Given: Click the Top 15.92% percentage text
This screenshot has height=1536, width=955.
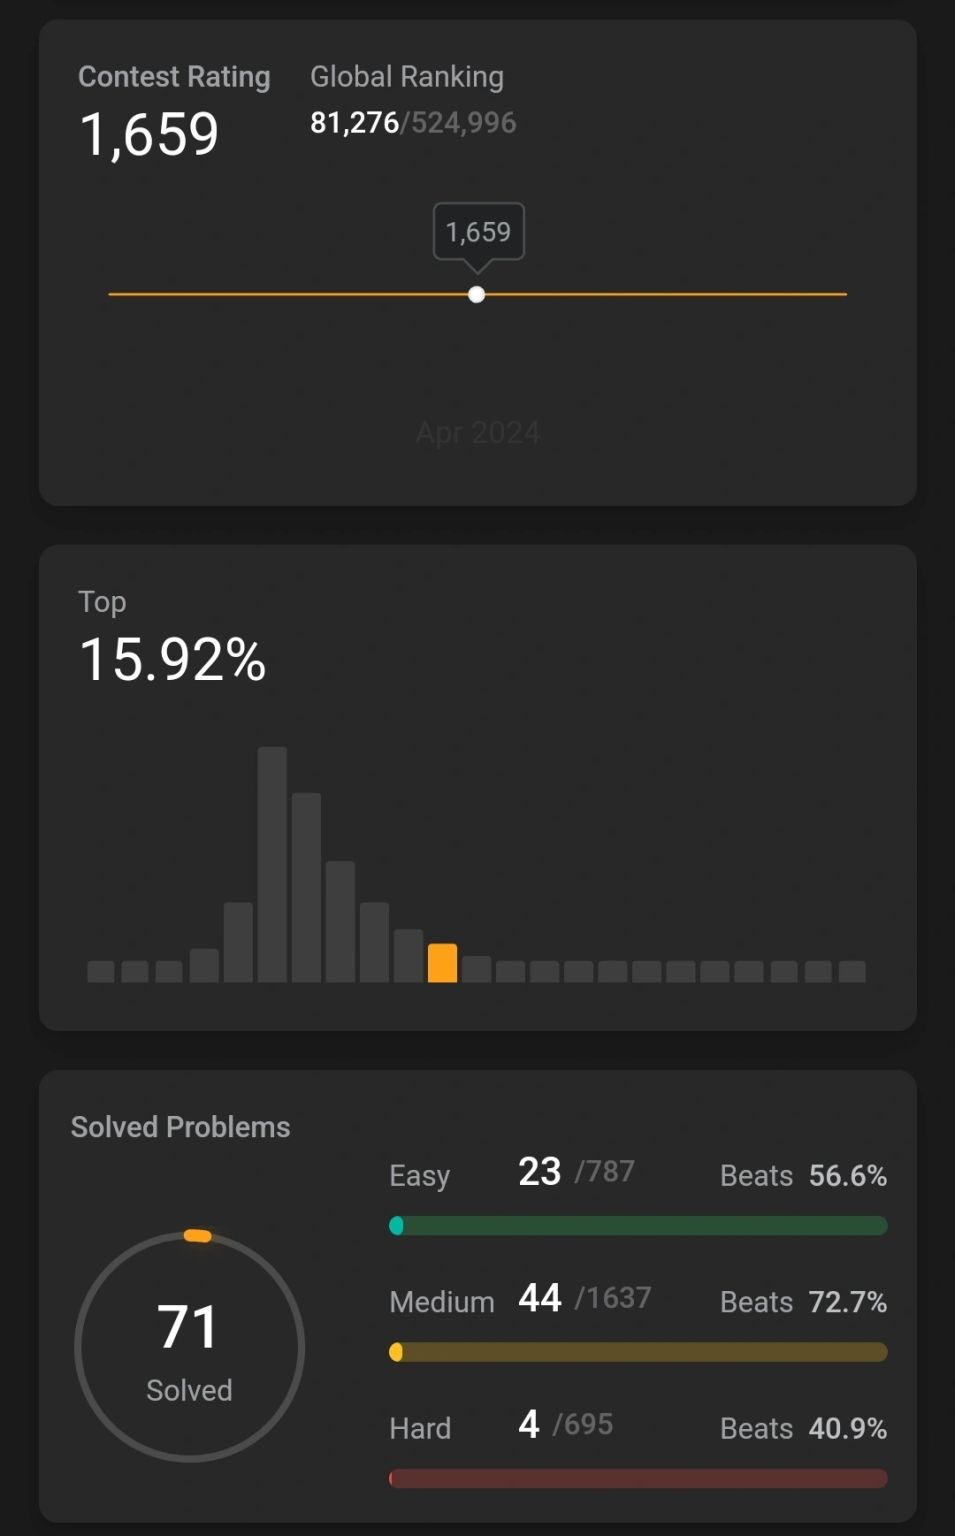Looking at the screenshot, I should 173,660.
